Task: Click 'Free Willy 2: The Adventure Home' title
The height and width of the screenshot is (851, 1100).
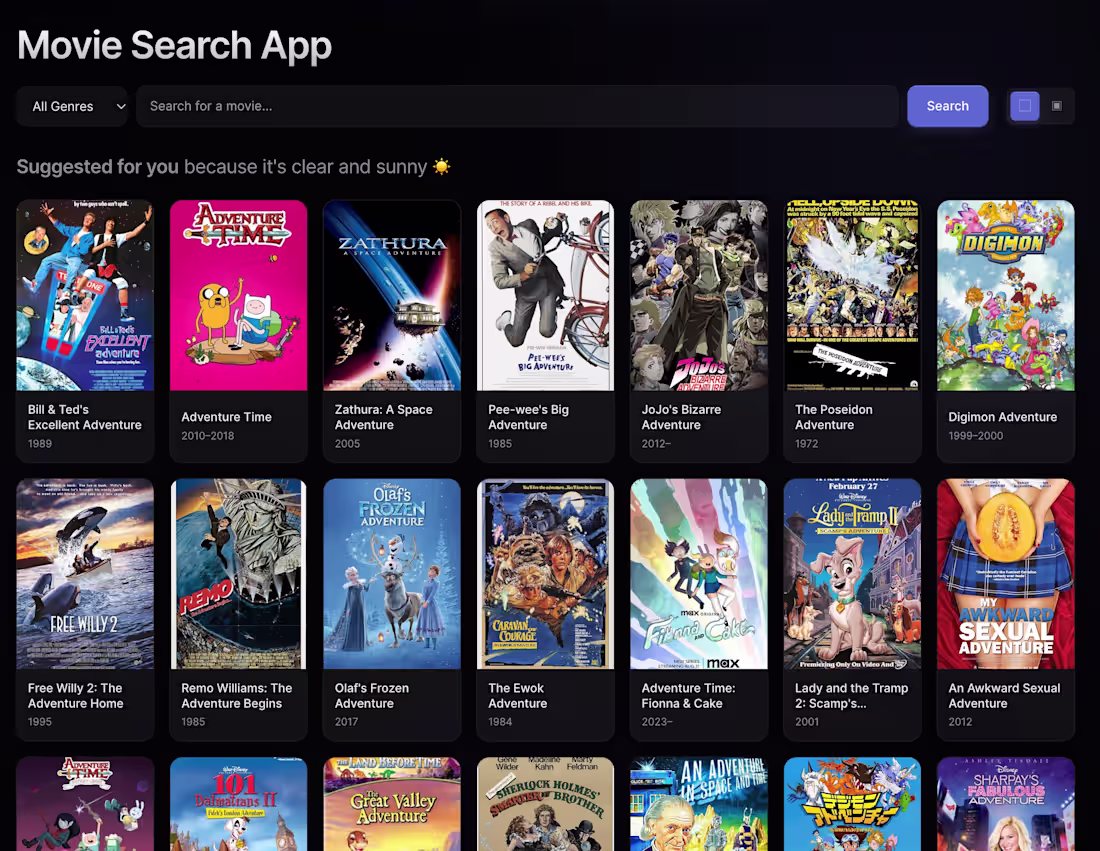Action: 76,696
